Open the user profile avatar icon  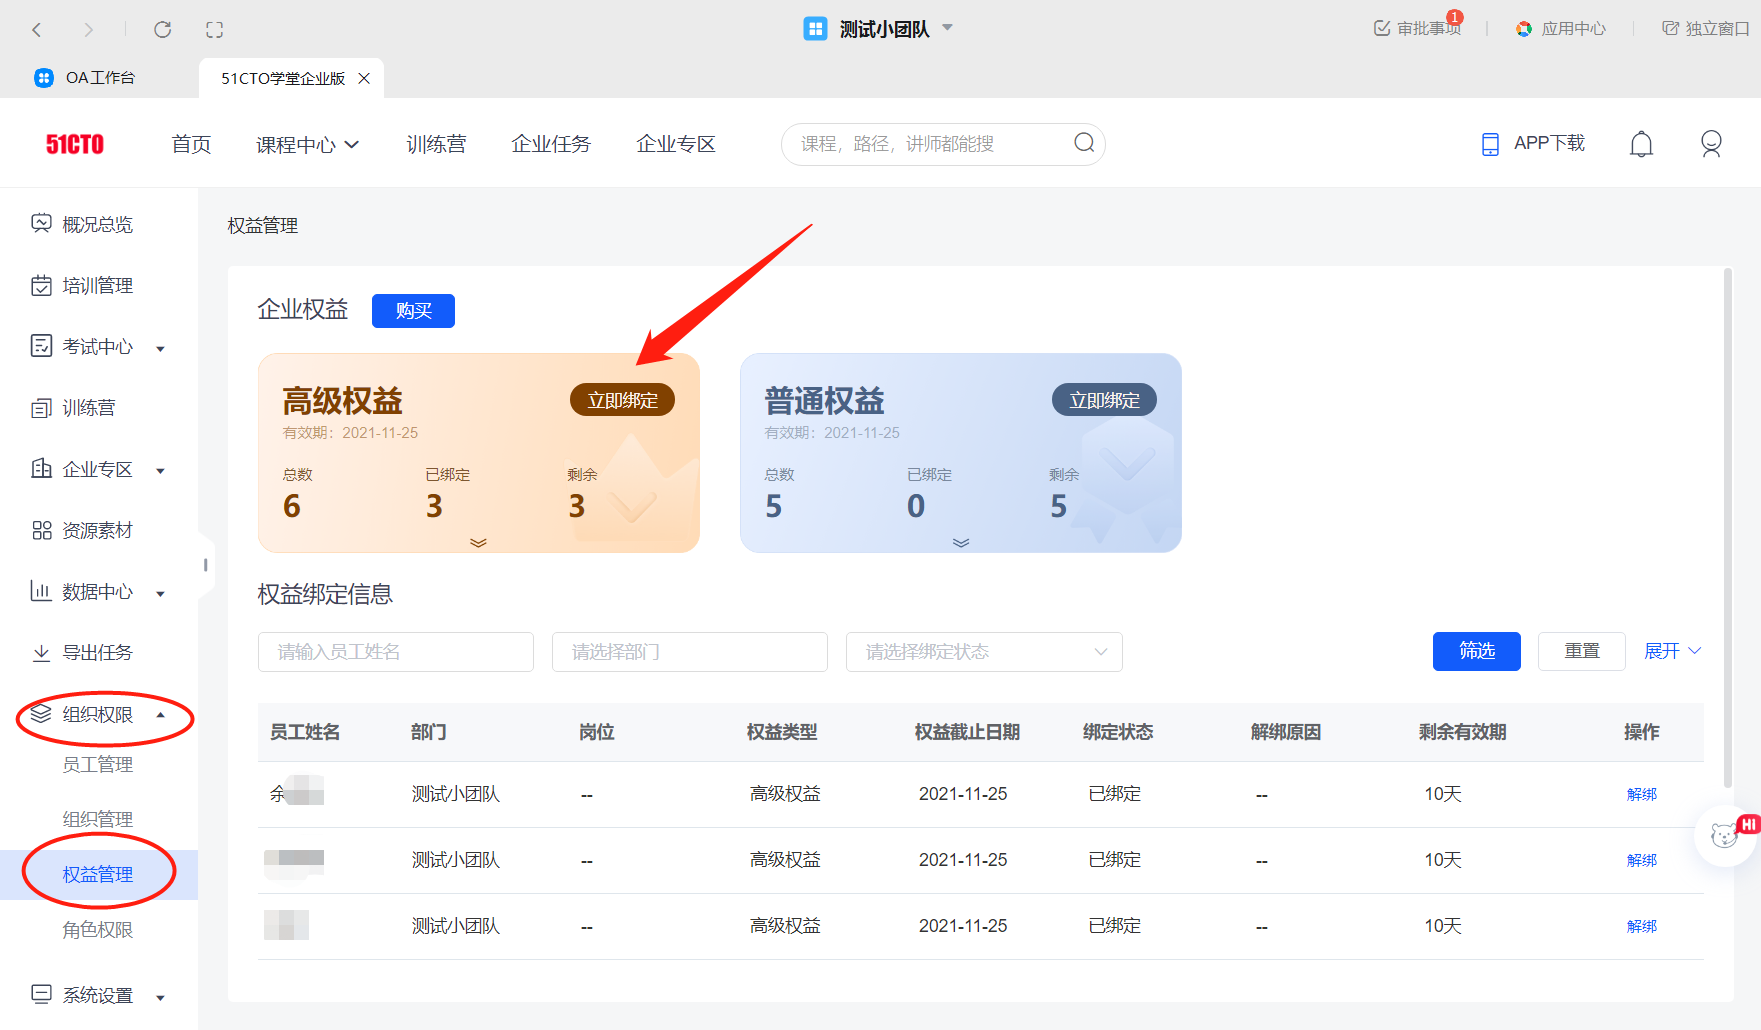[1711, 145]
